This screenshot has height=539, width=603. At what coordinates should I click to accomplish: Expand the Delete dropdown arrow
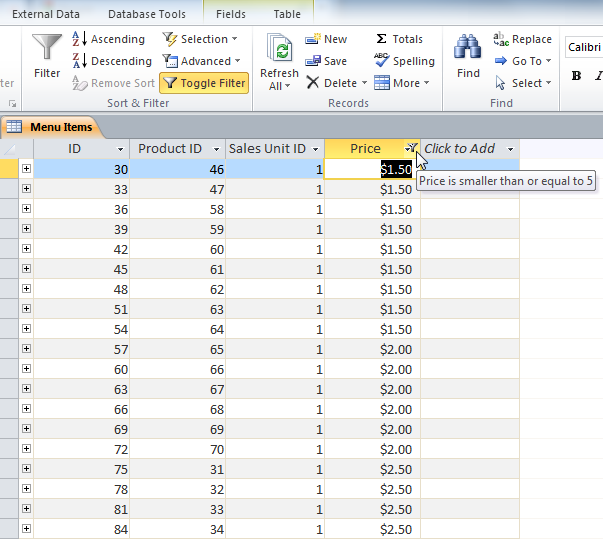pyautogui.click(x=364, y=83)
